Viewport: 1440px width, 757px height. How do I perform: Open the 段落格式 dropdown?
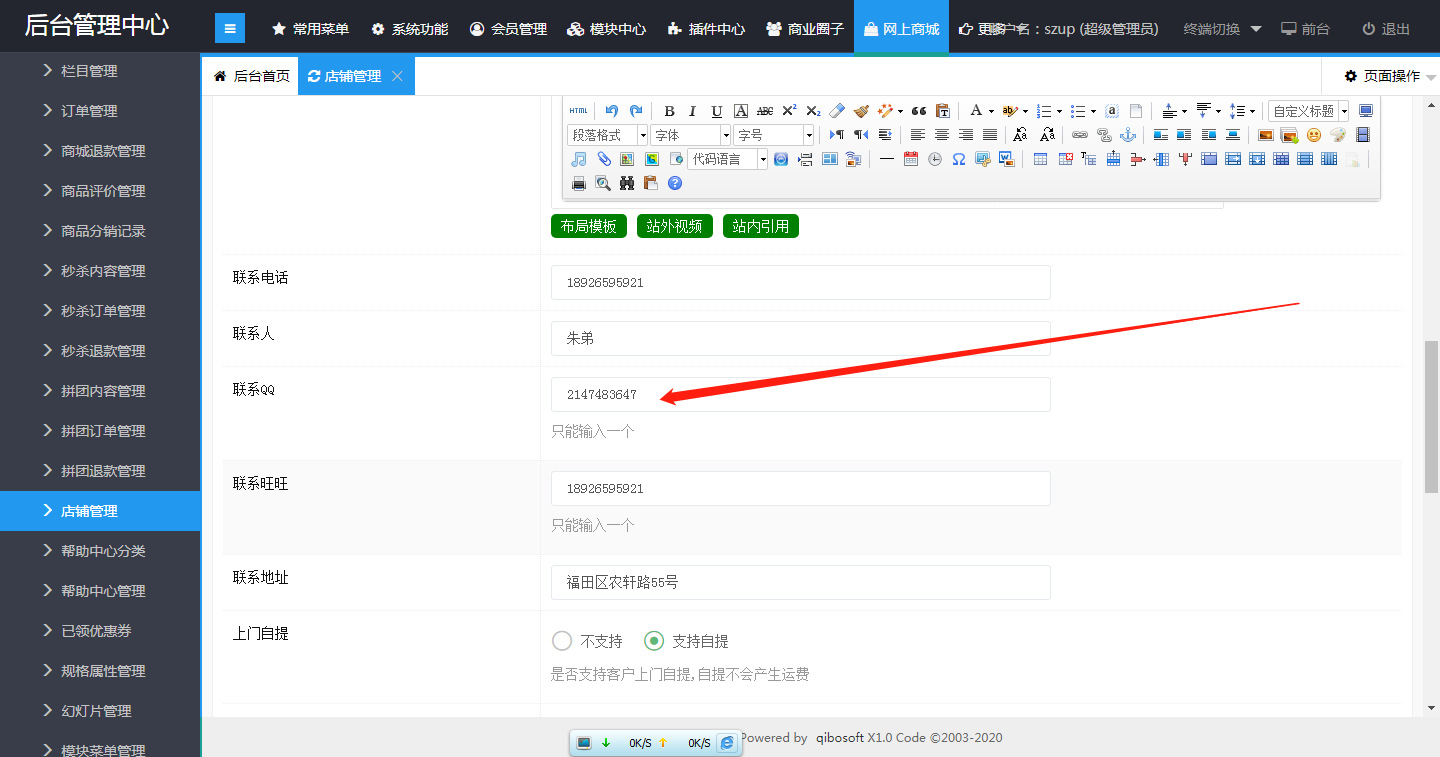[607, 135]
